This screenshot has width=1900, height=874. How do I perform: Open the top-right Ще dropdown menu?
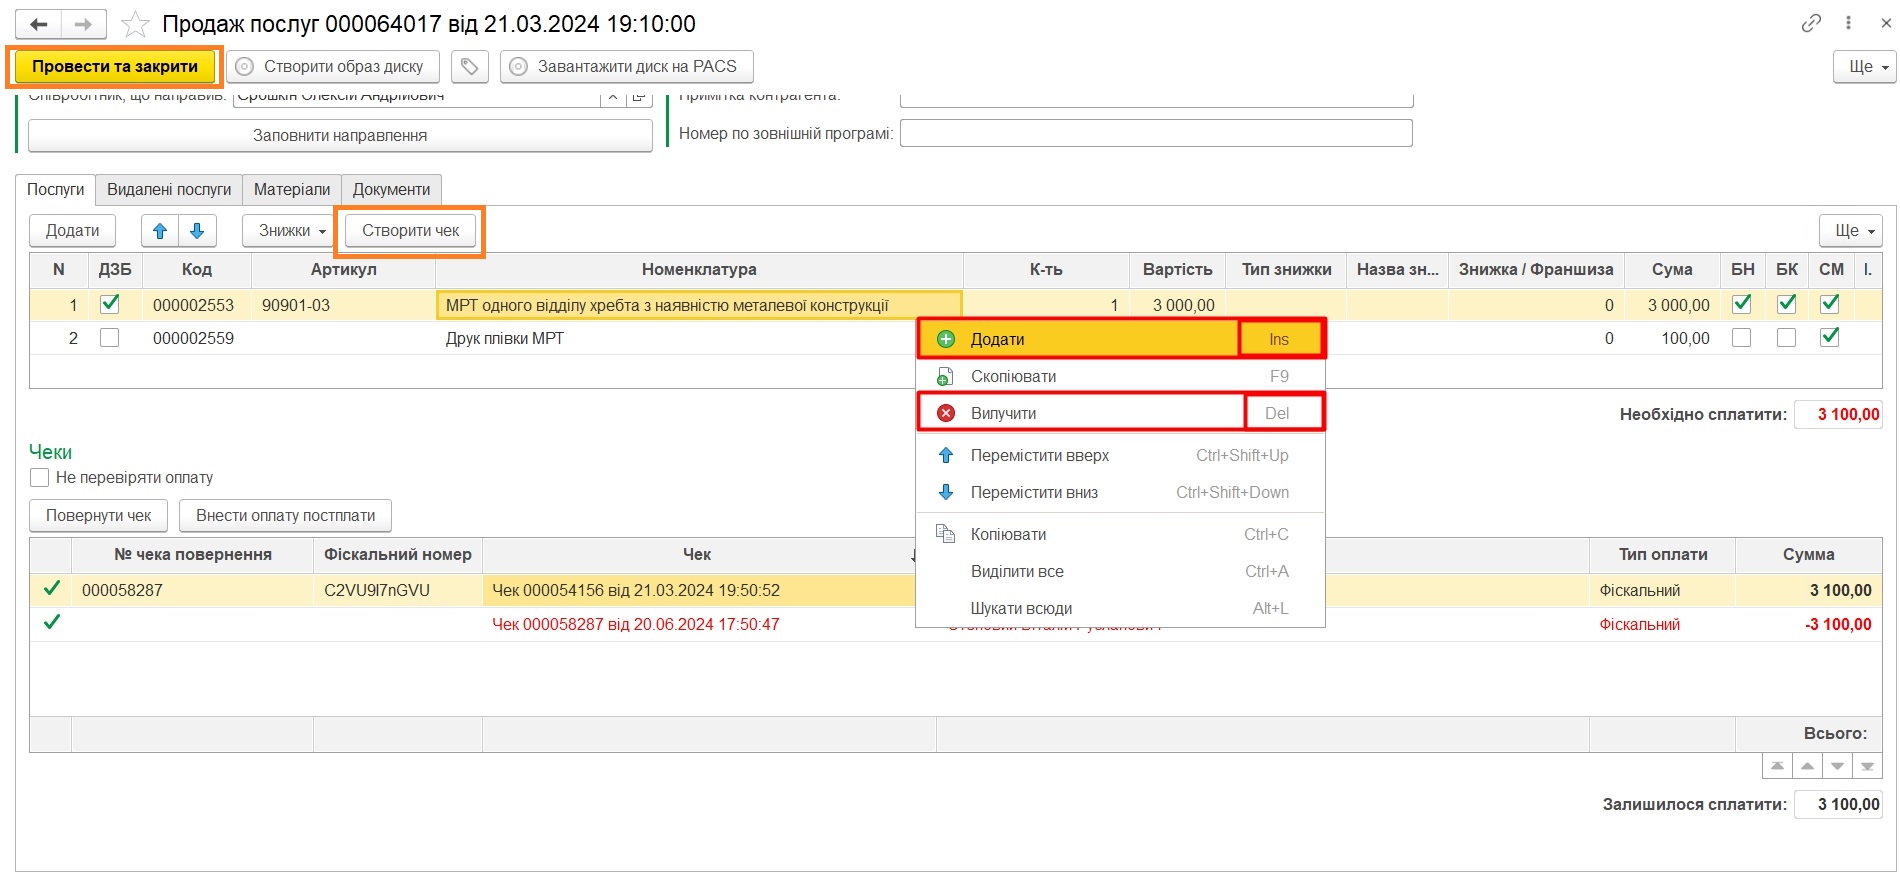pos(1864,67)
